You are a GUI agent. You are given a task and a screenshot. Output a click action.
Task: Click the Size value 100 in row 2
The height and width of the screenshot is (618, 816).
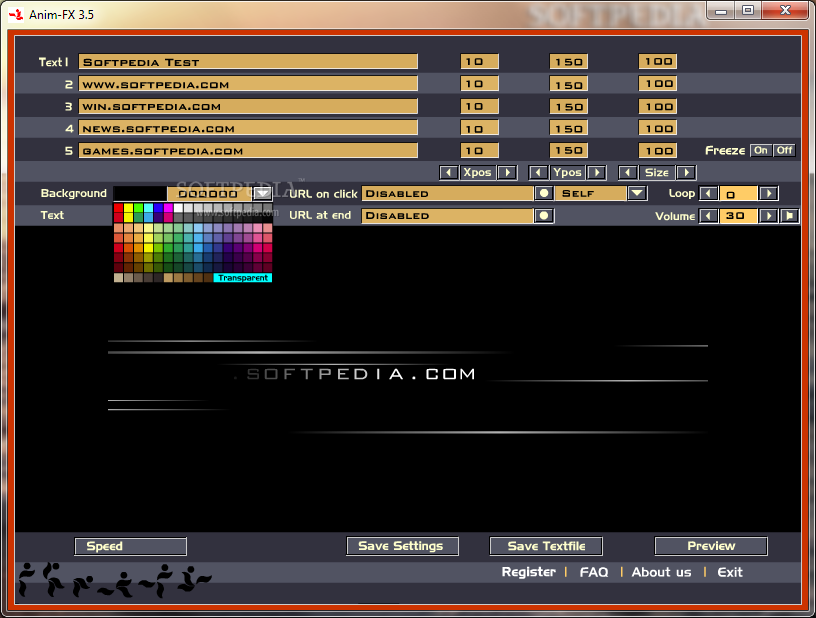658,84
